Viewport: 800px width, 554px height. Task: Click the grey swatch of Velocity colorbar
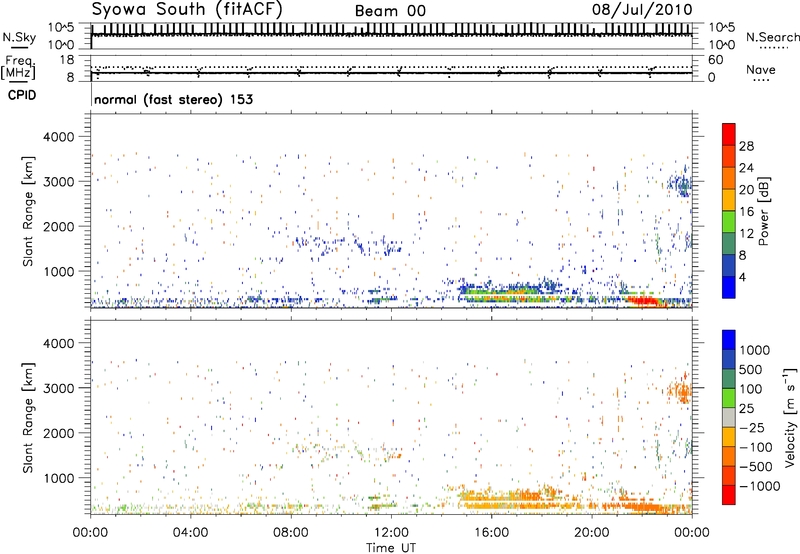[729, 417]
